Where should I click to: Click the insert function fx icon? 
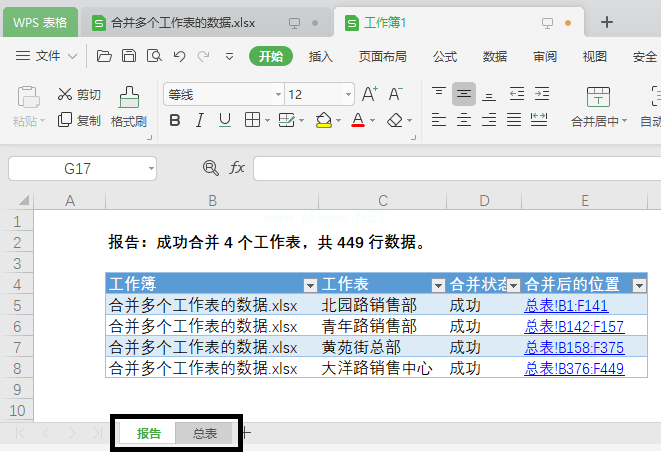tap(237, 168)
